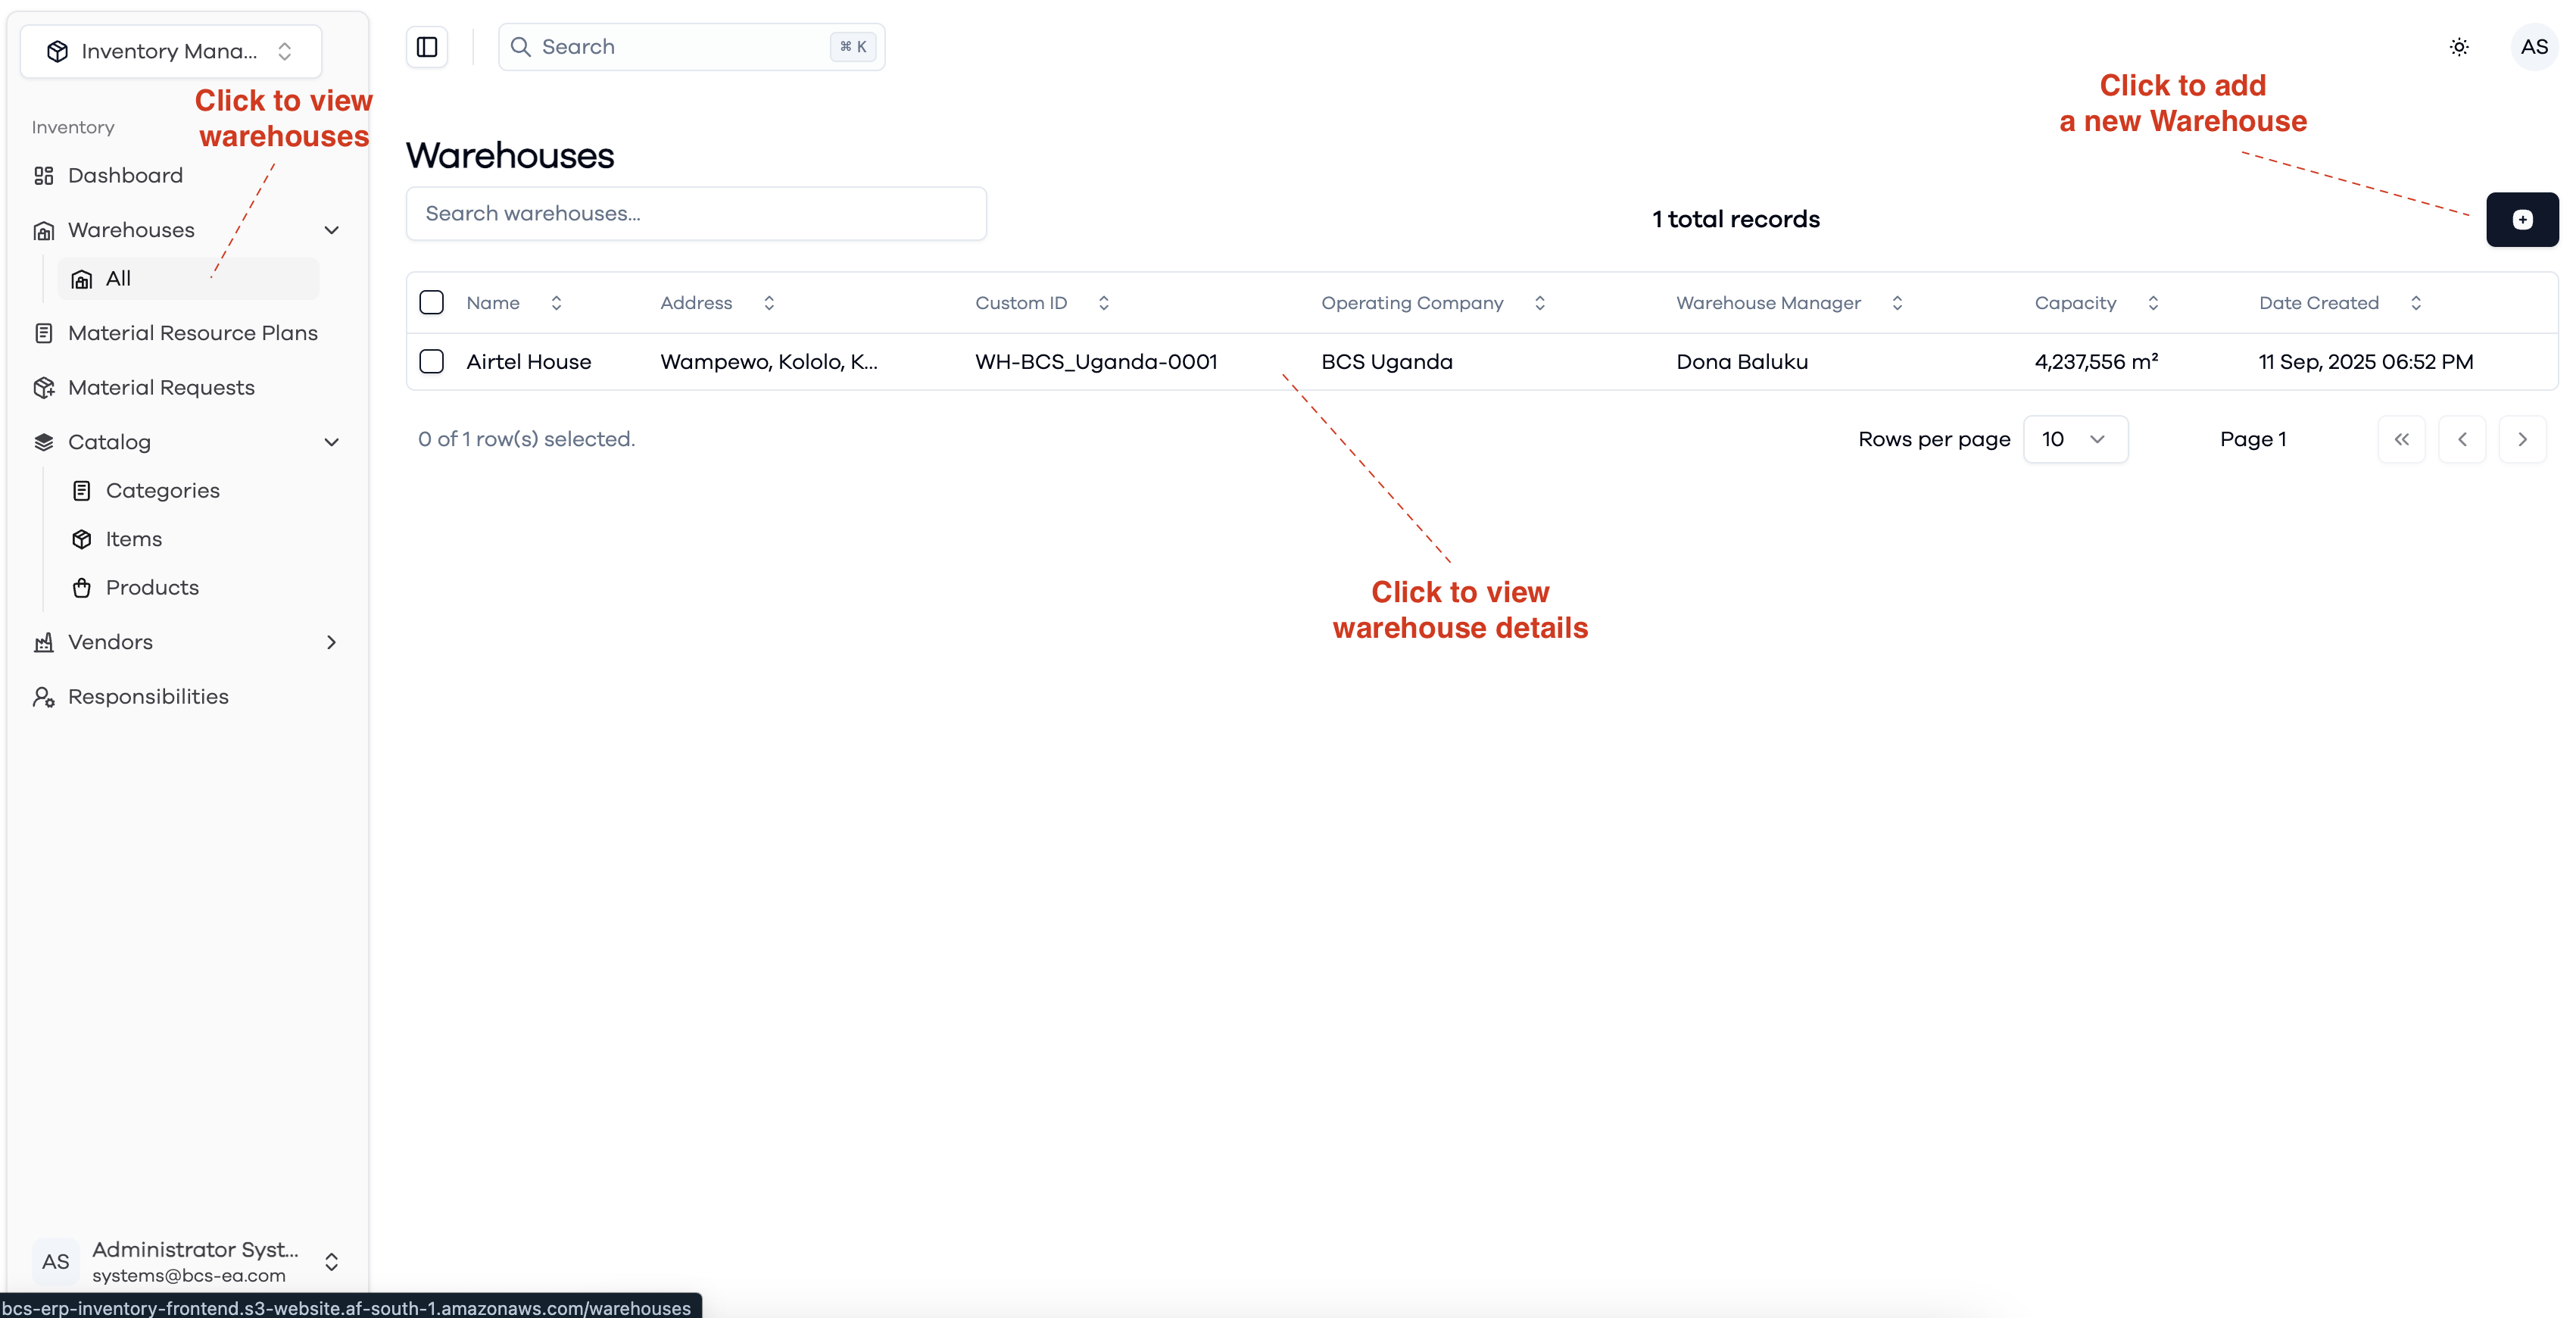Open Airtel House warehouse details
The height and width of the screenshot is (1318, 2576).
click(528, 361)
